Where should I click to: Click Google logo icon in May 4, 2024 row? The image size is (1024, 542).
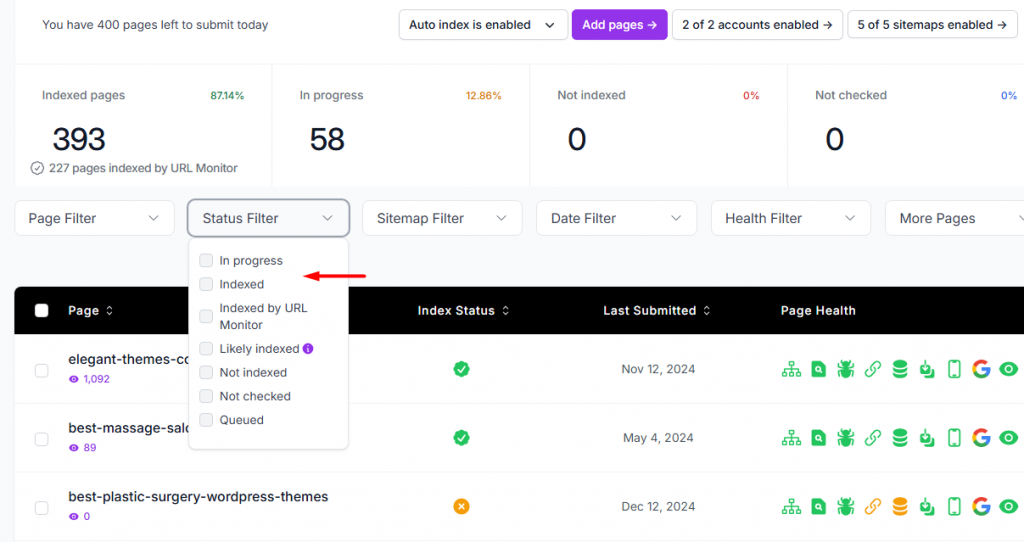click(981, 438)
